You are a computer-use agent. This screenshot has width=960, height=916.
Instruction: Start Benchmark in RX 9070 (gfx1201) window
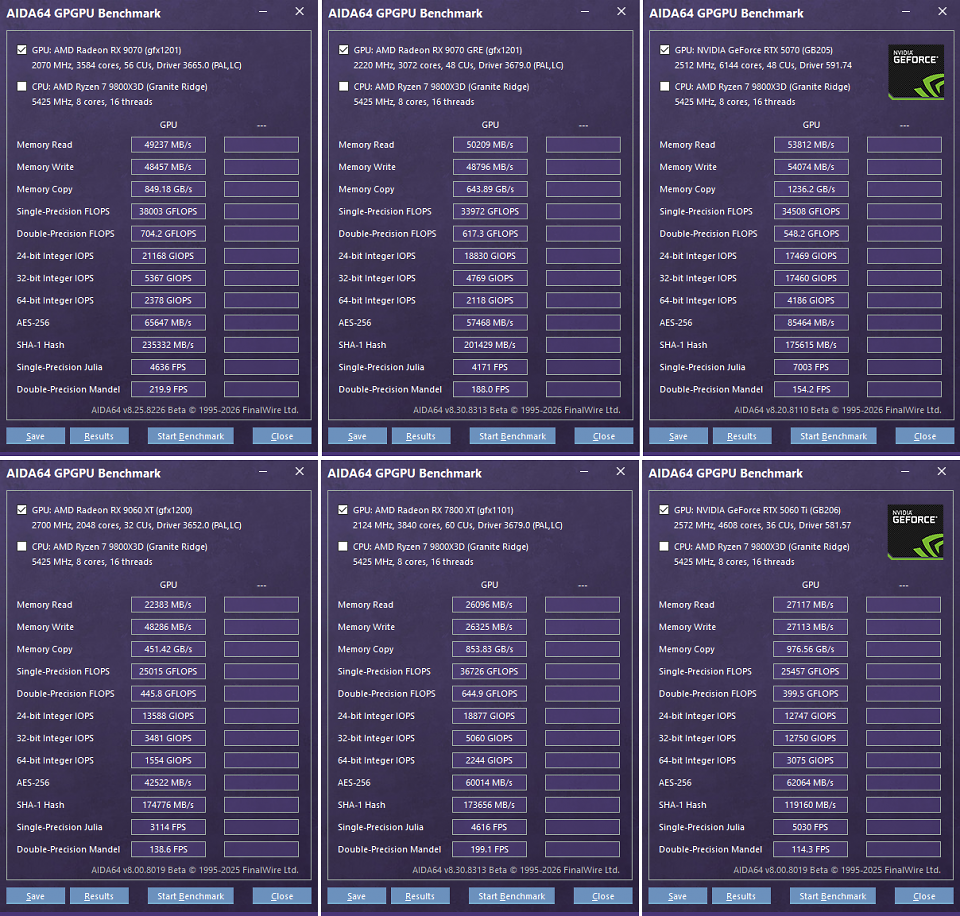[x=190, y=436]
